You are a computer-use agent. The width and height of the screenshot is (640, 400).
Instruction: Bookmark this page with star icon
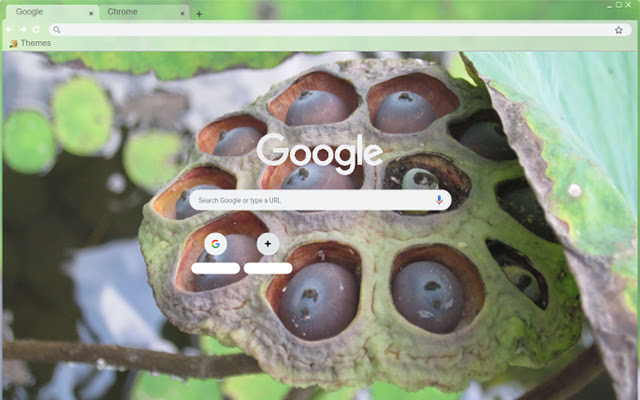(x=619, y=30)
